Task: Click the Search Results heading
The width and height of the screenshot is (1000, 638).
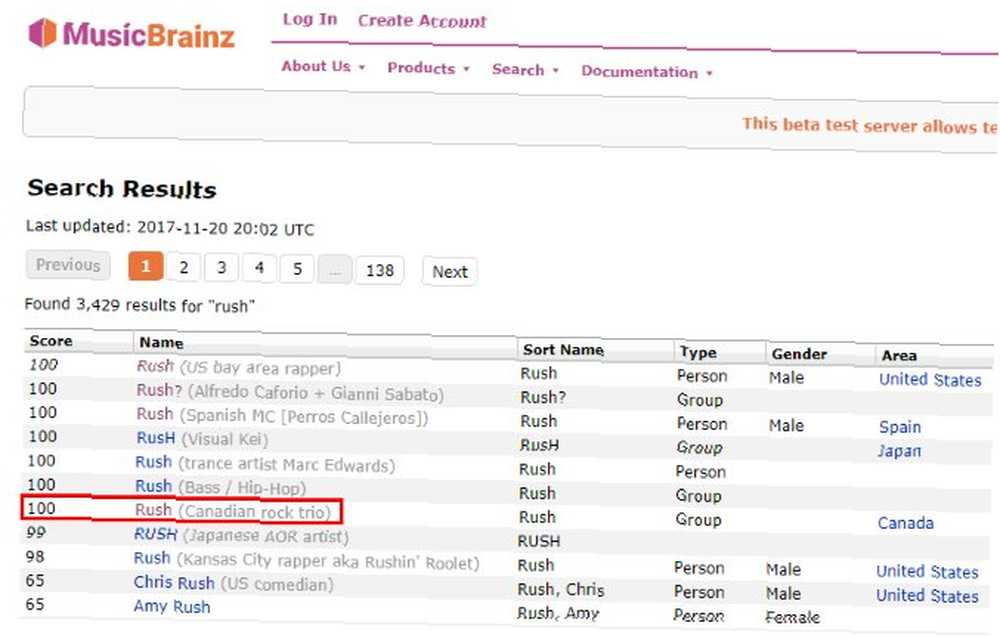Action: pyautogui.click(x=122, y=189)
